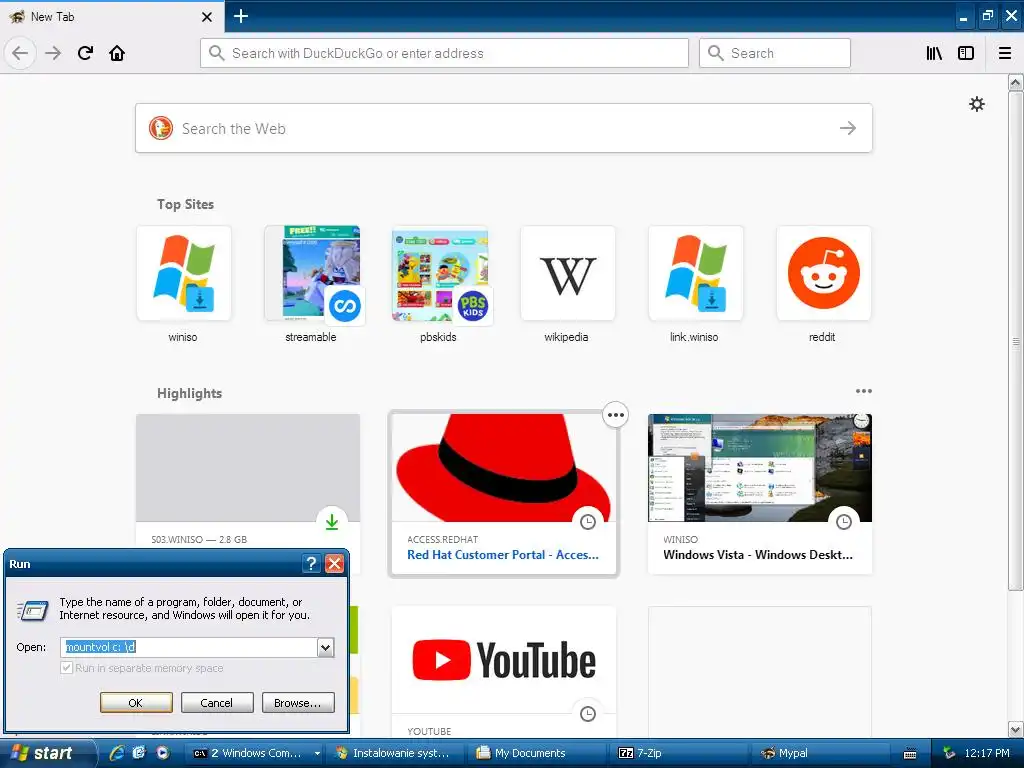Click the Red Hat card history clock icon

point(588,522)
